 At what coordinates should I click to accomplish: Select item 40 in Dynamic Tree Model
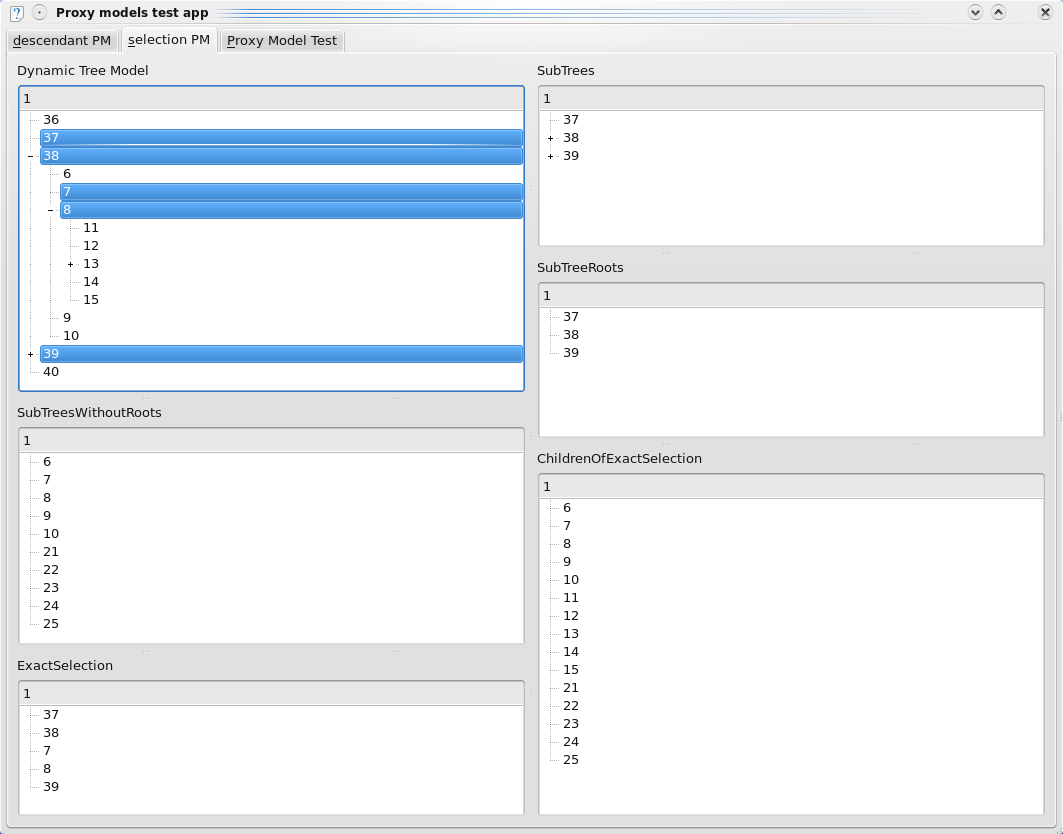51,372
